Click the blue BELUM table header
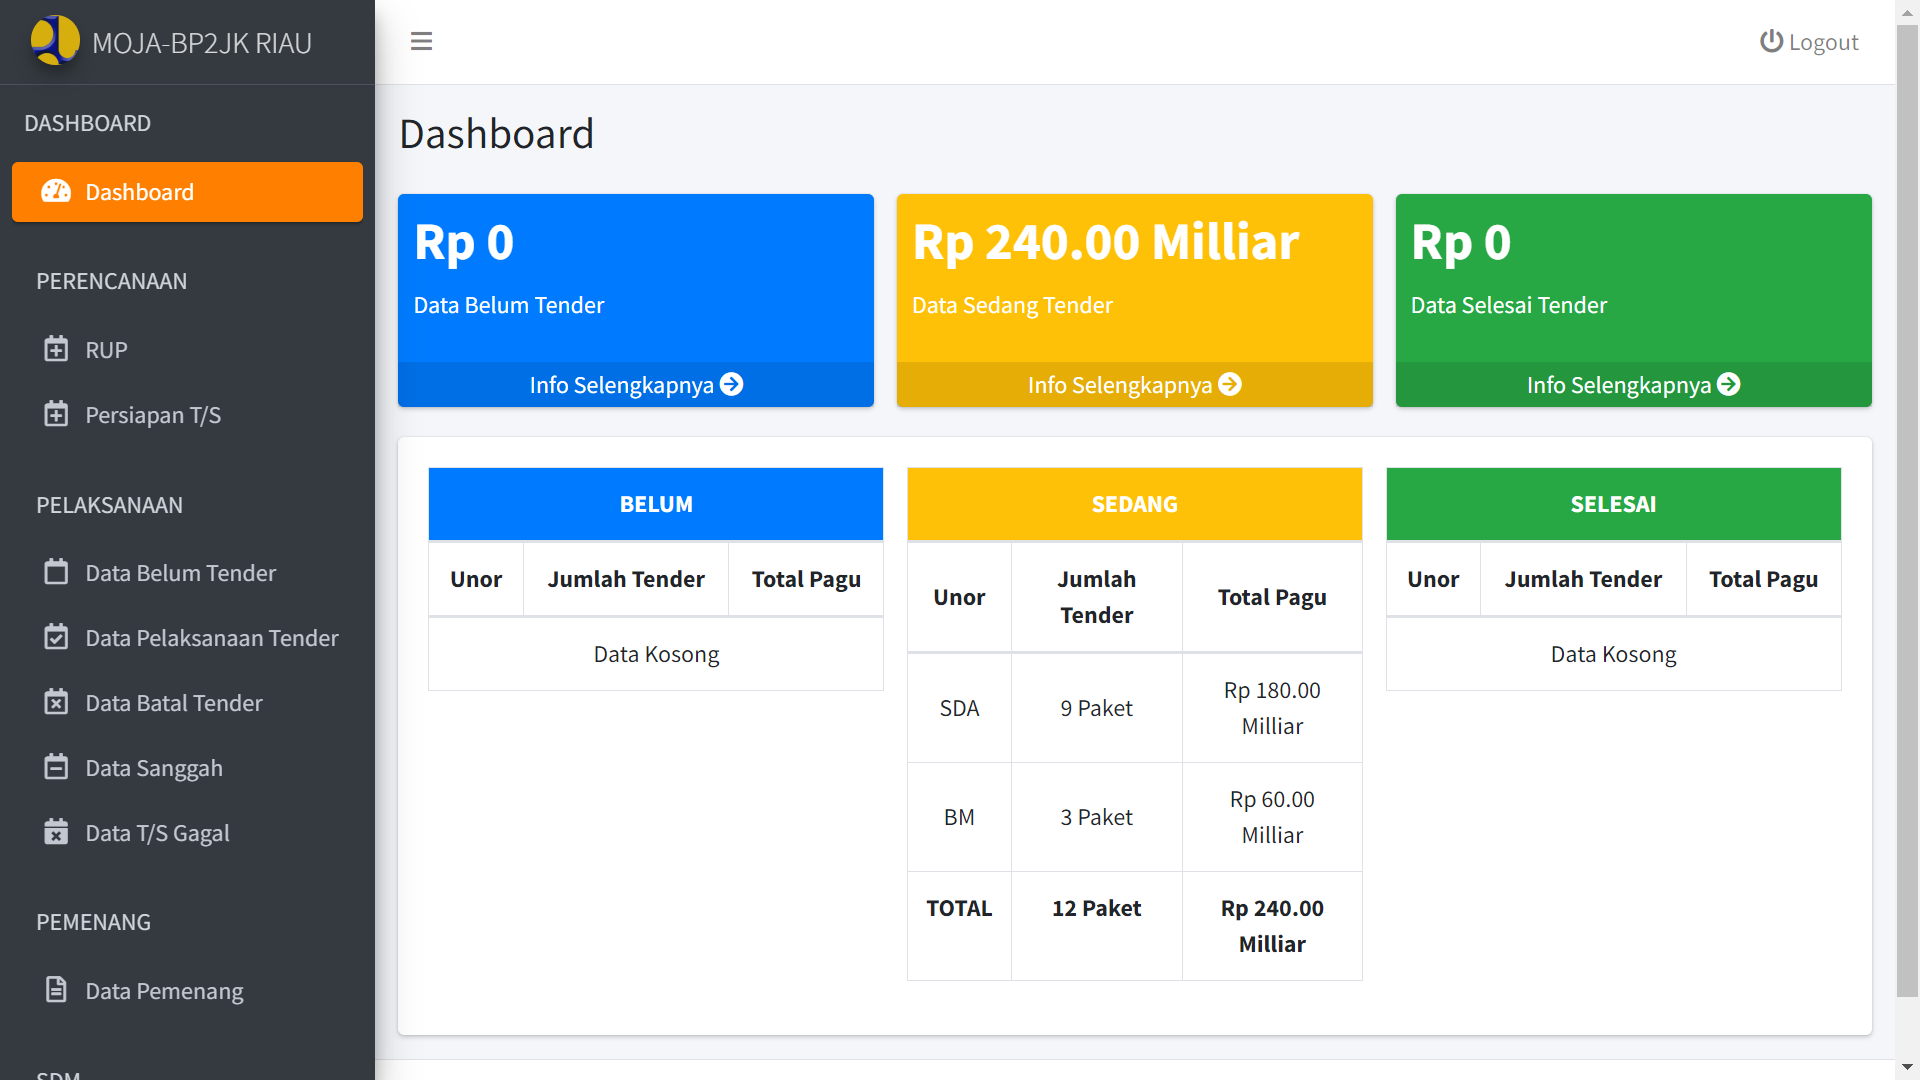 [655, 504]
